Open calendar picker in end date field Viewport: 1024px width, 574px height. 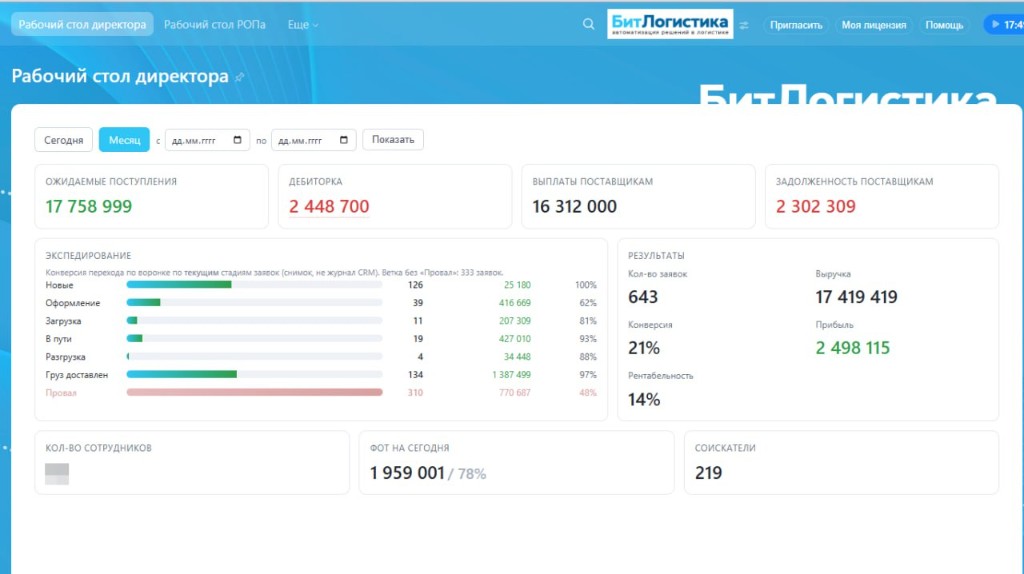344,140
